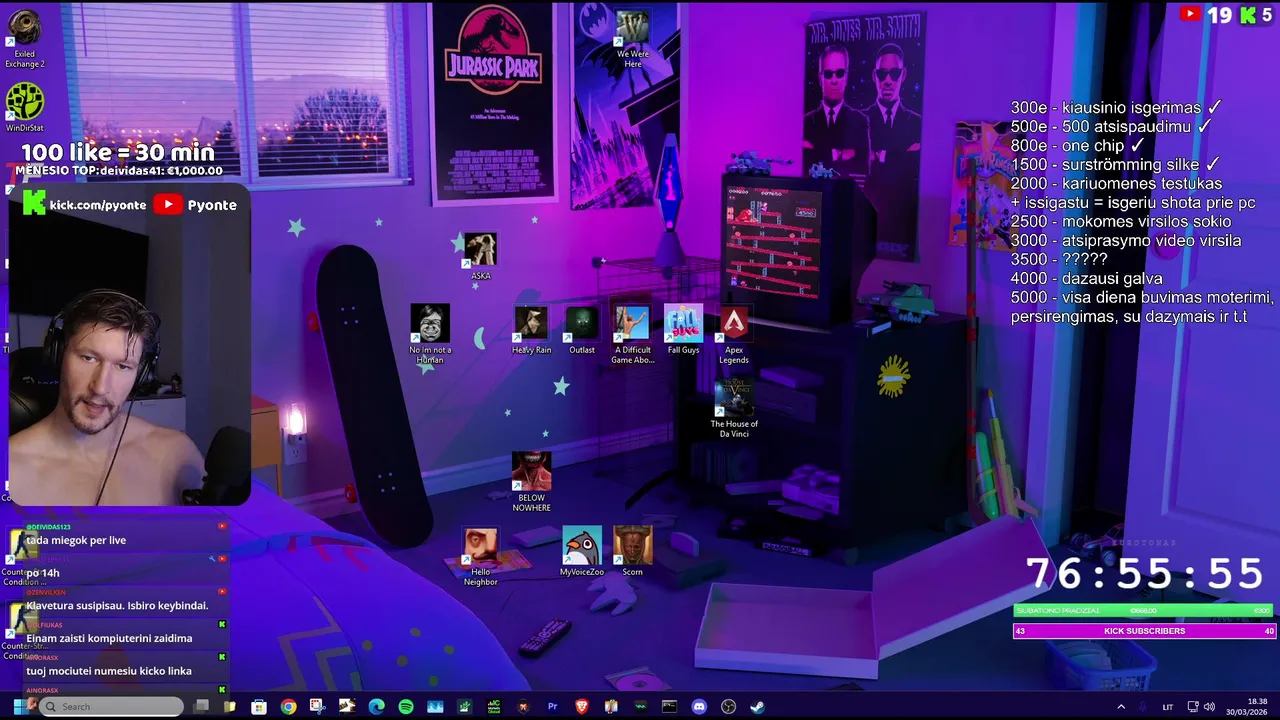This screenshot has width=1280, height=720.
Task: Open OBS Studio from the taskbar
Action: [x=728, y=707]
